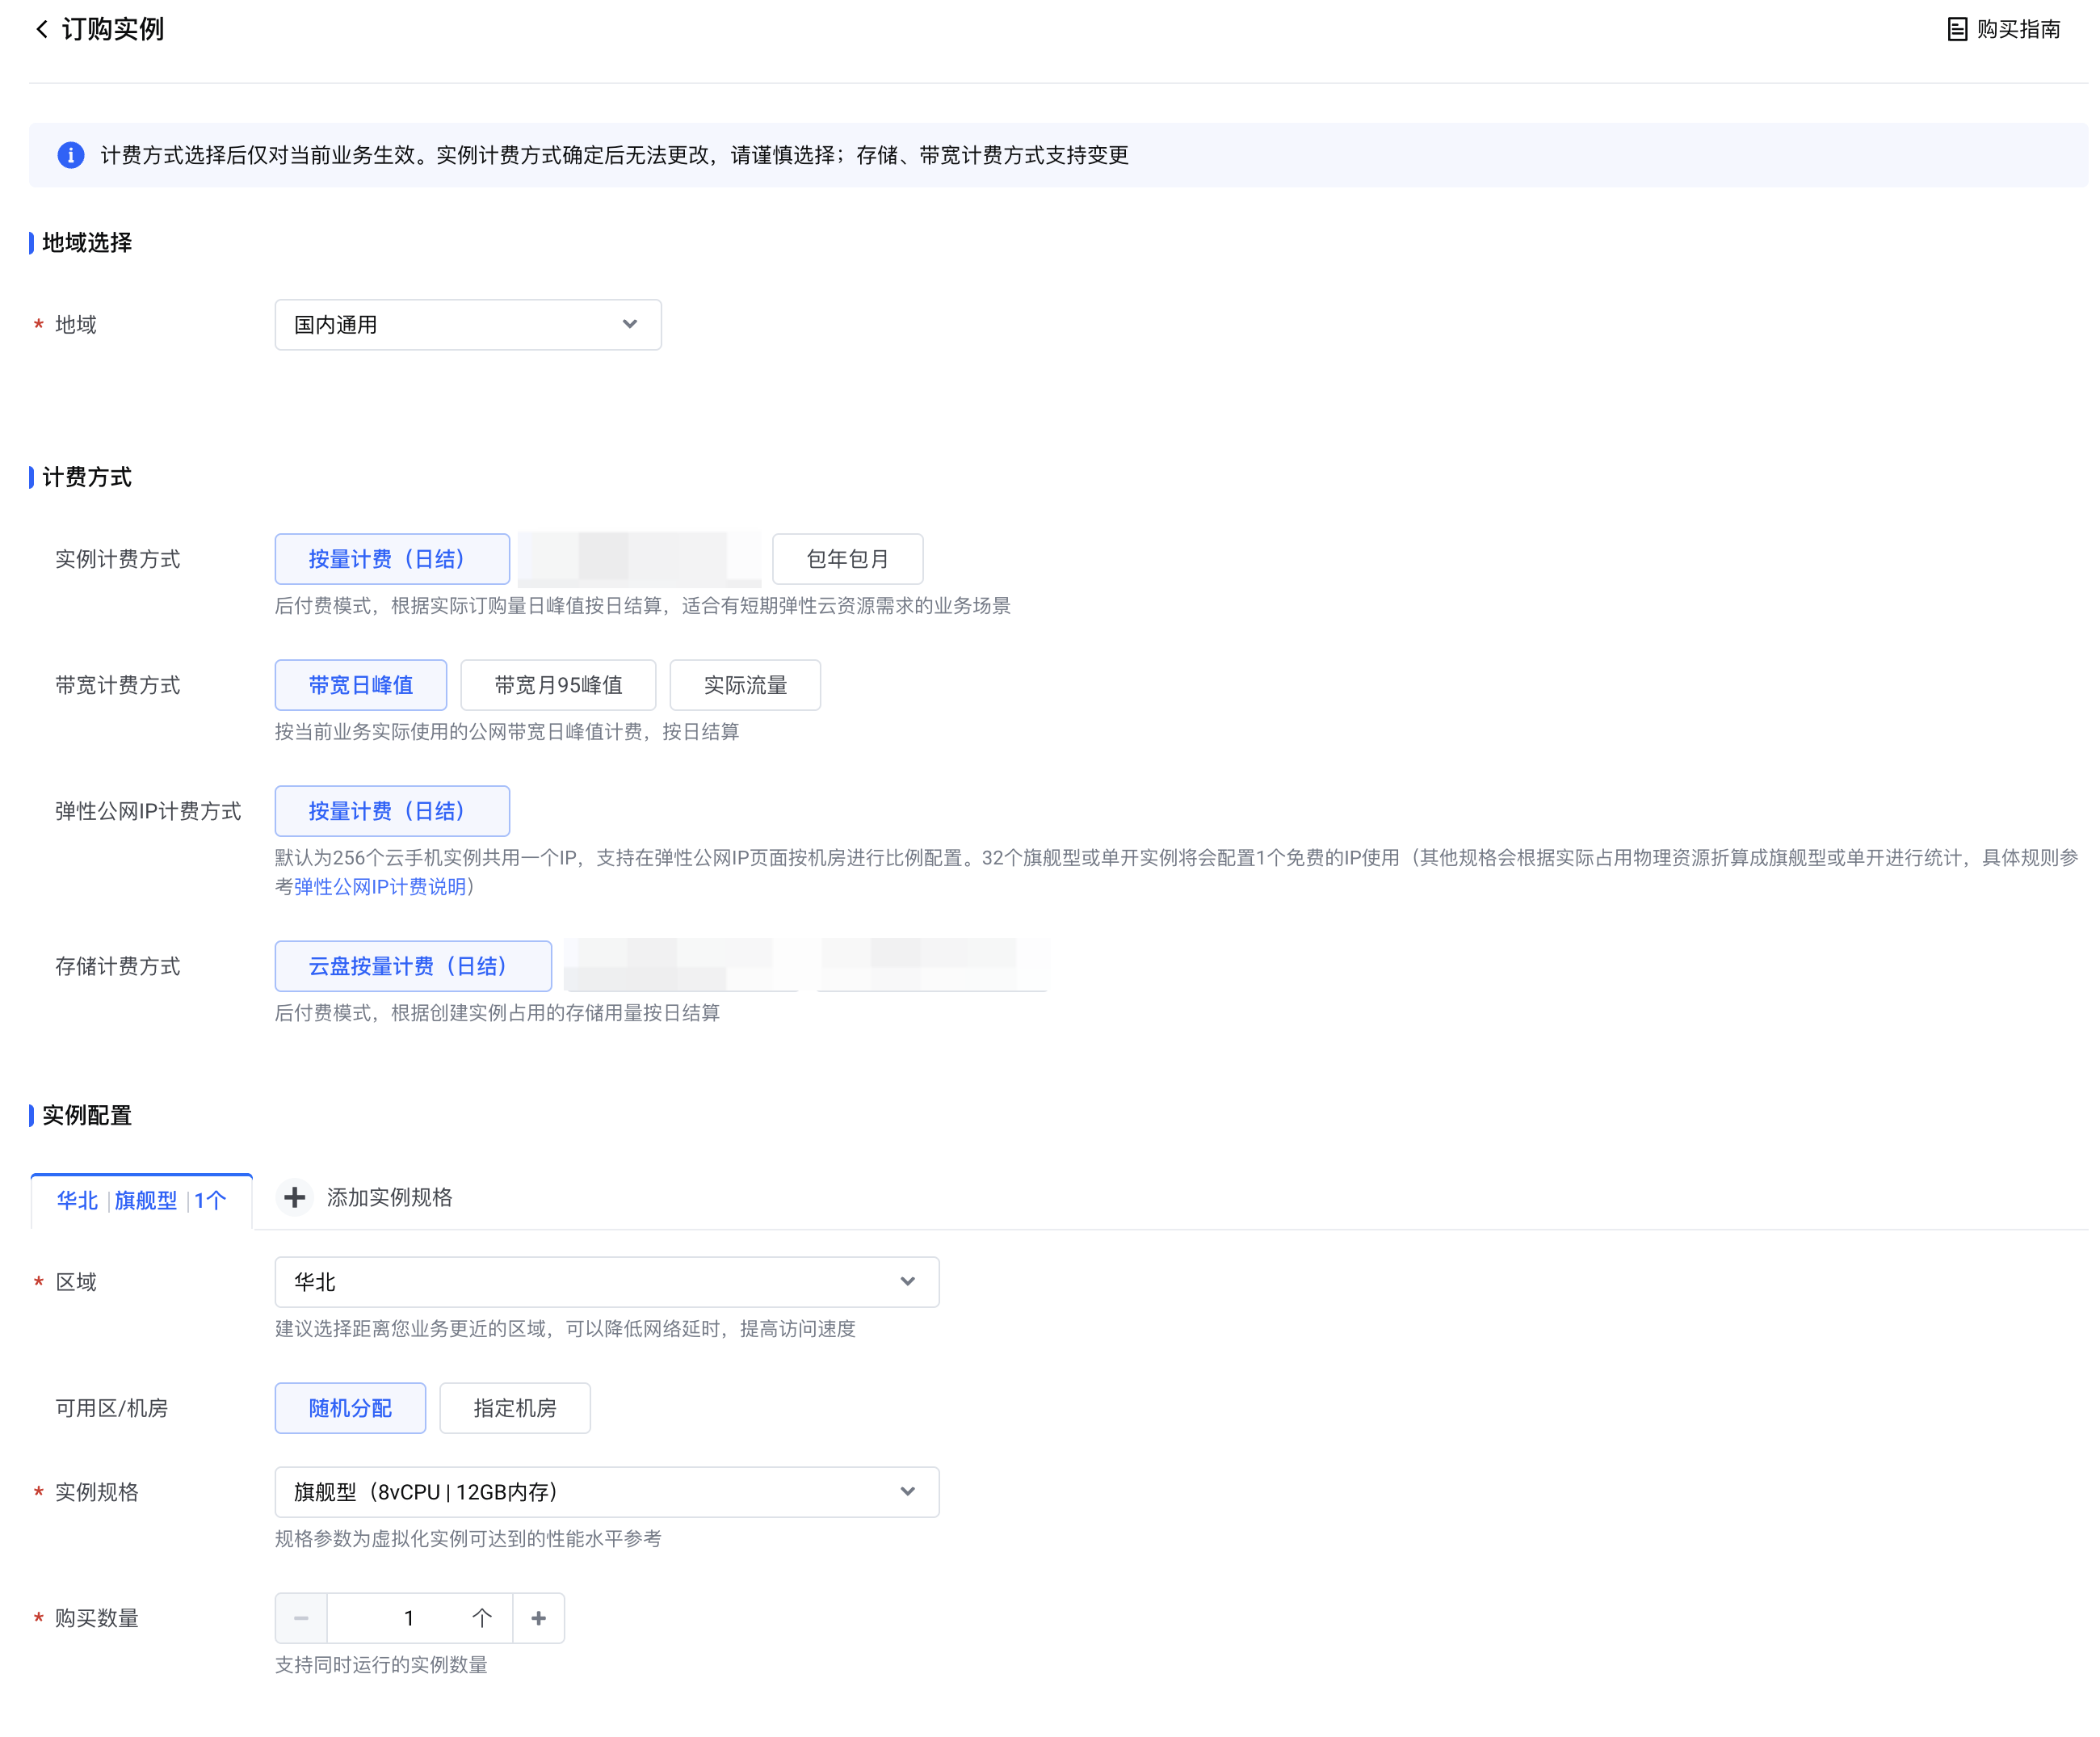Open 弹性公网IP计费说明 link

click(380, 886)
